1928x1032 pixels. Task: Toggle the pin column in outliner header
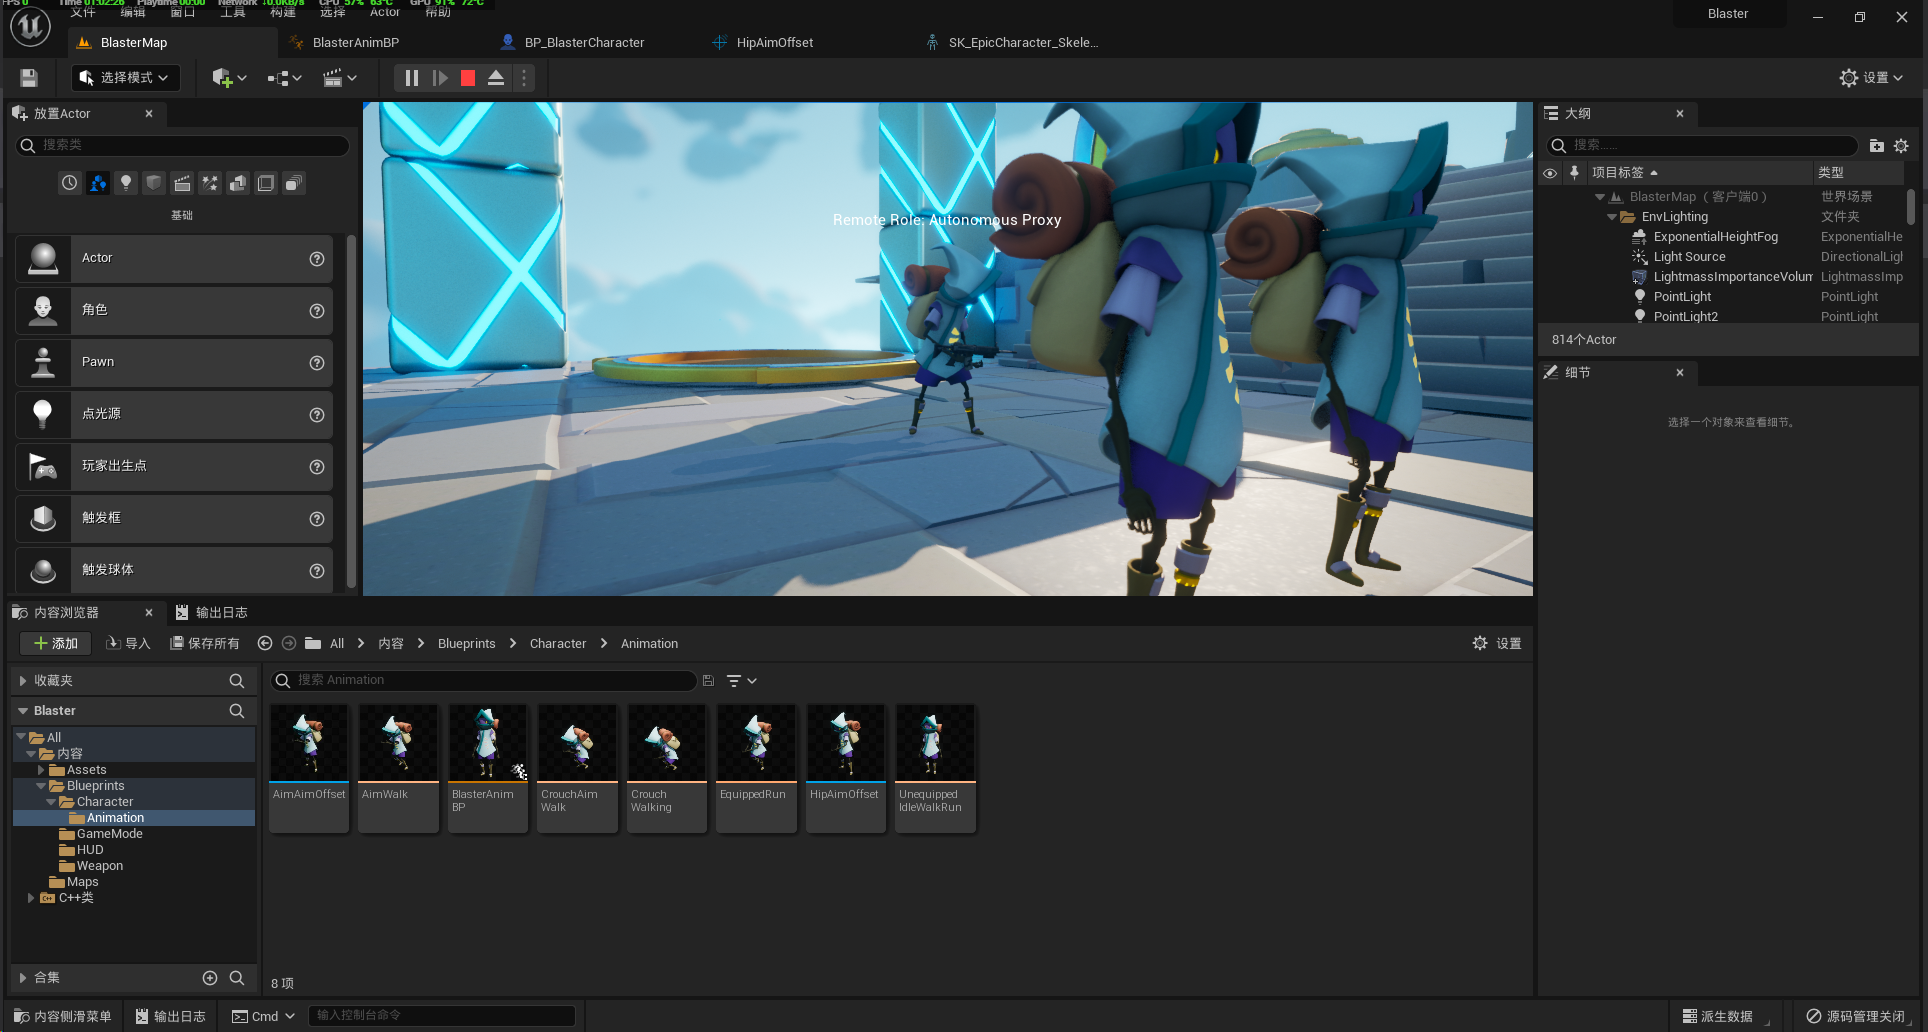click(x=1575, y=173)
